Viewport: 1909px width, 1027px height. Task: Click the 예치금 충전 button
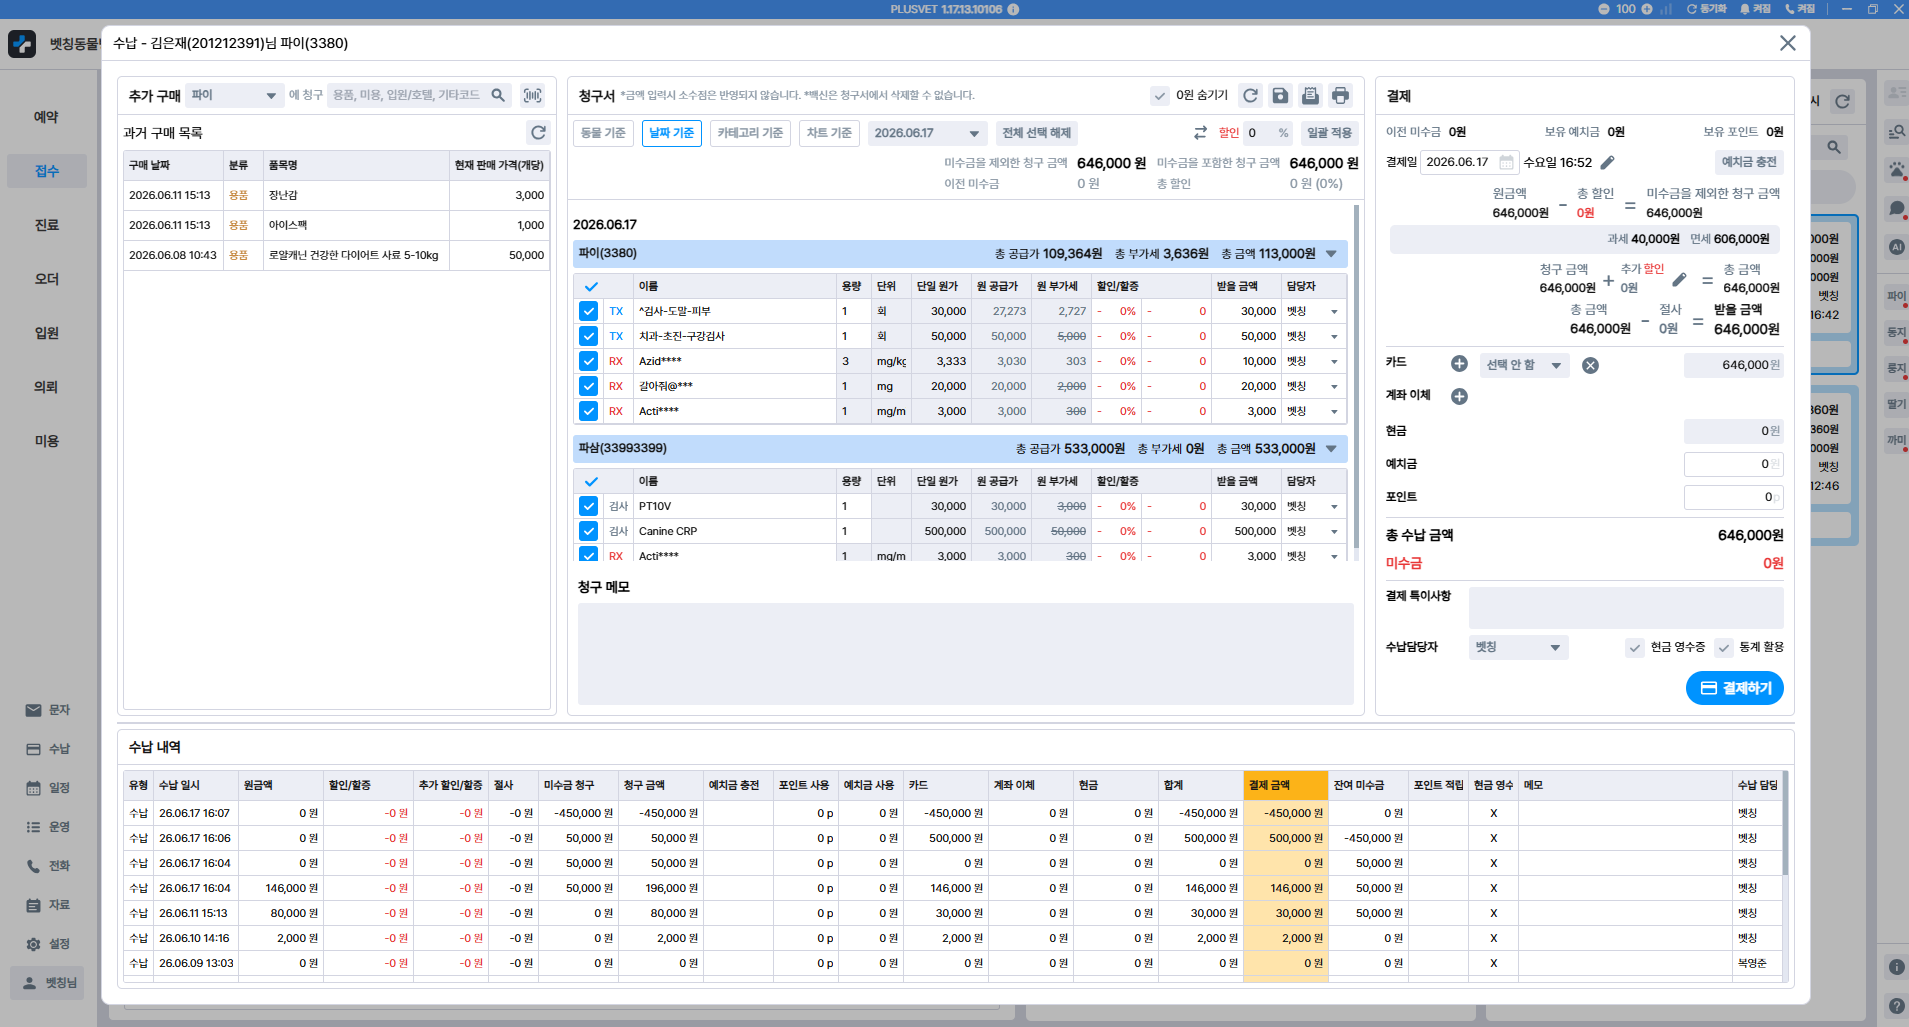pos(1749,162)
